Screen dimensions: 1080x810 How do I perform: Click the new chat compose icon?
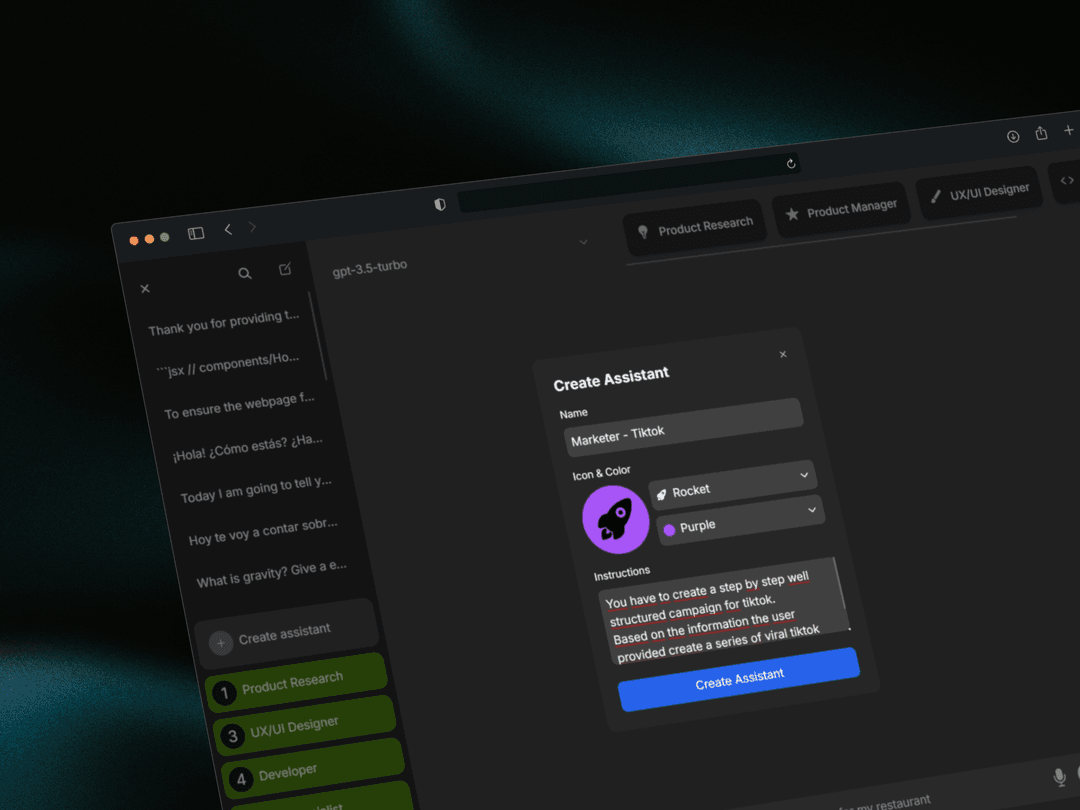[285, 269]
